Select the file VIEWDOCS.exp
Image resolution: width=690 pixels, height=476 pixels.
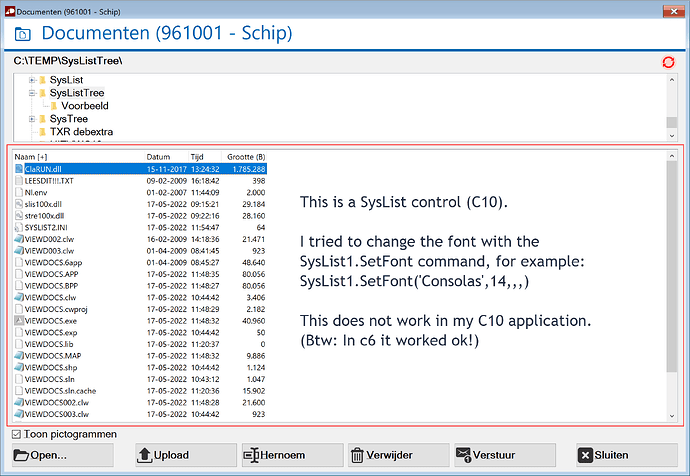click(x=51, y=332)
